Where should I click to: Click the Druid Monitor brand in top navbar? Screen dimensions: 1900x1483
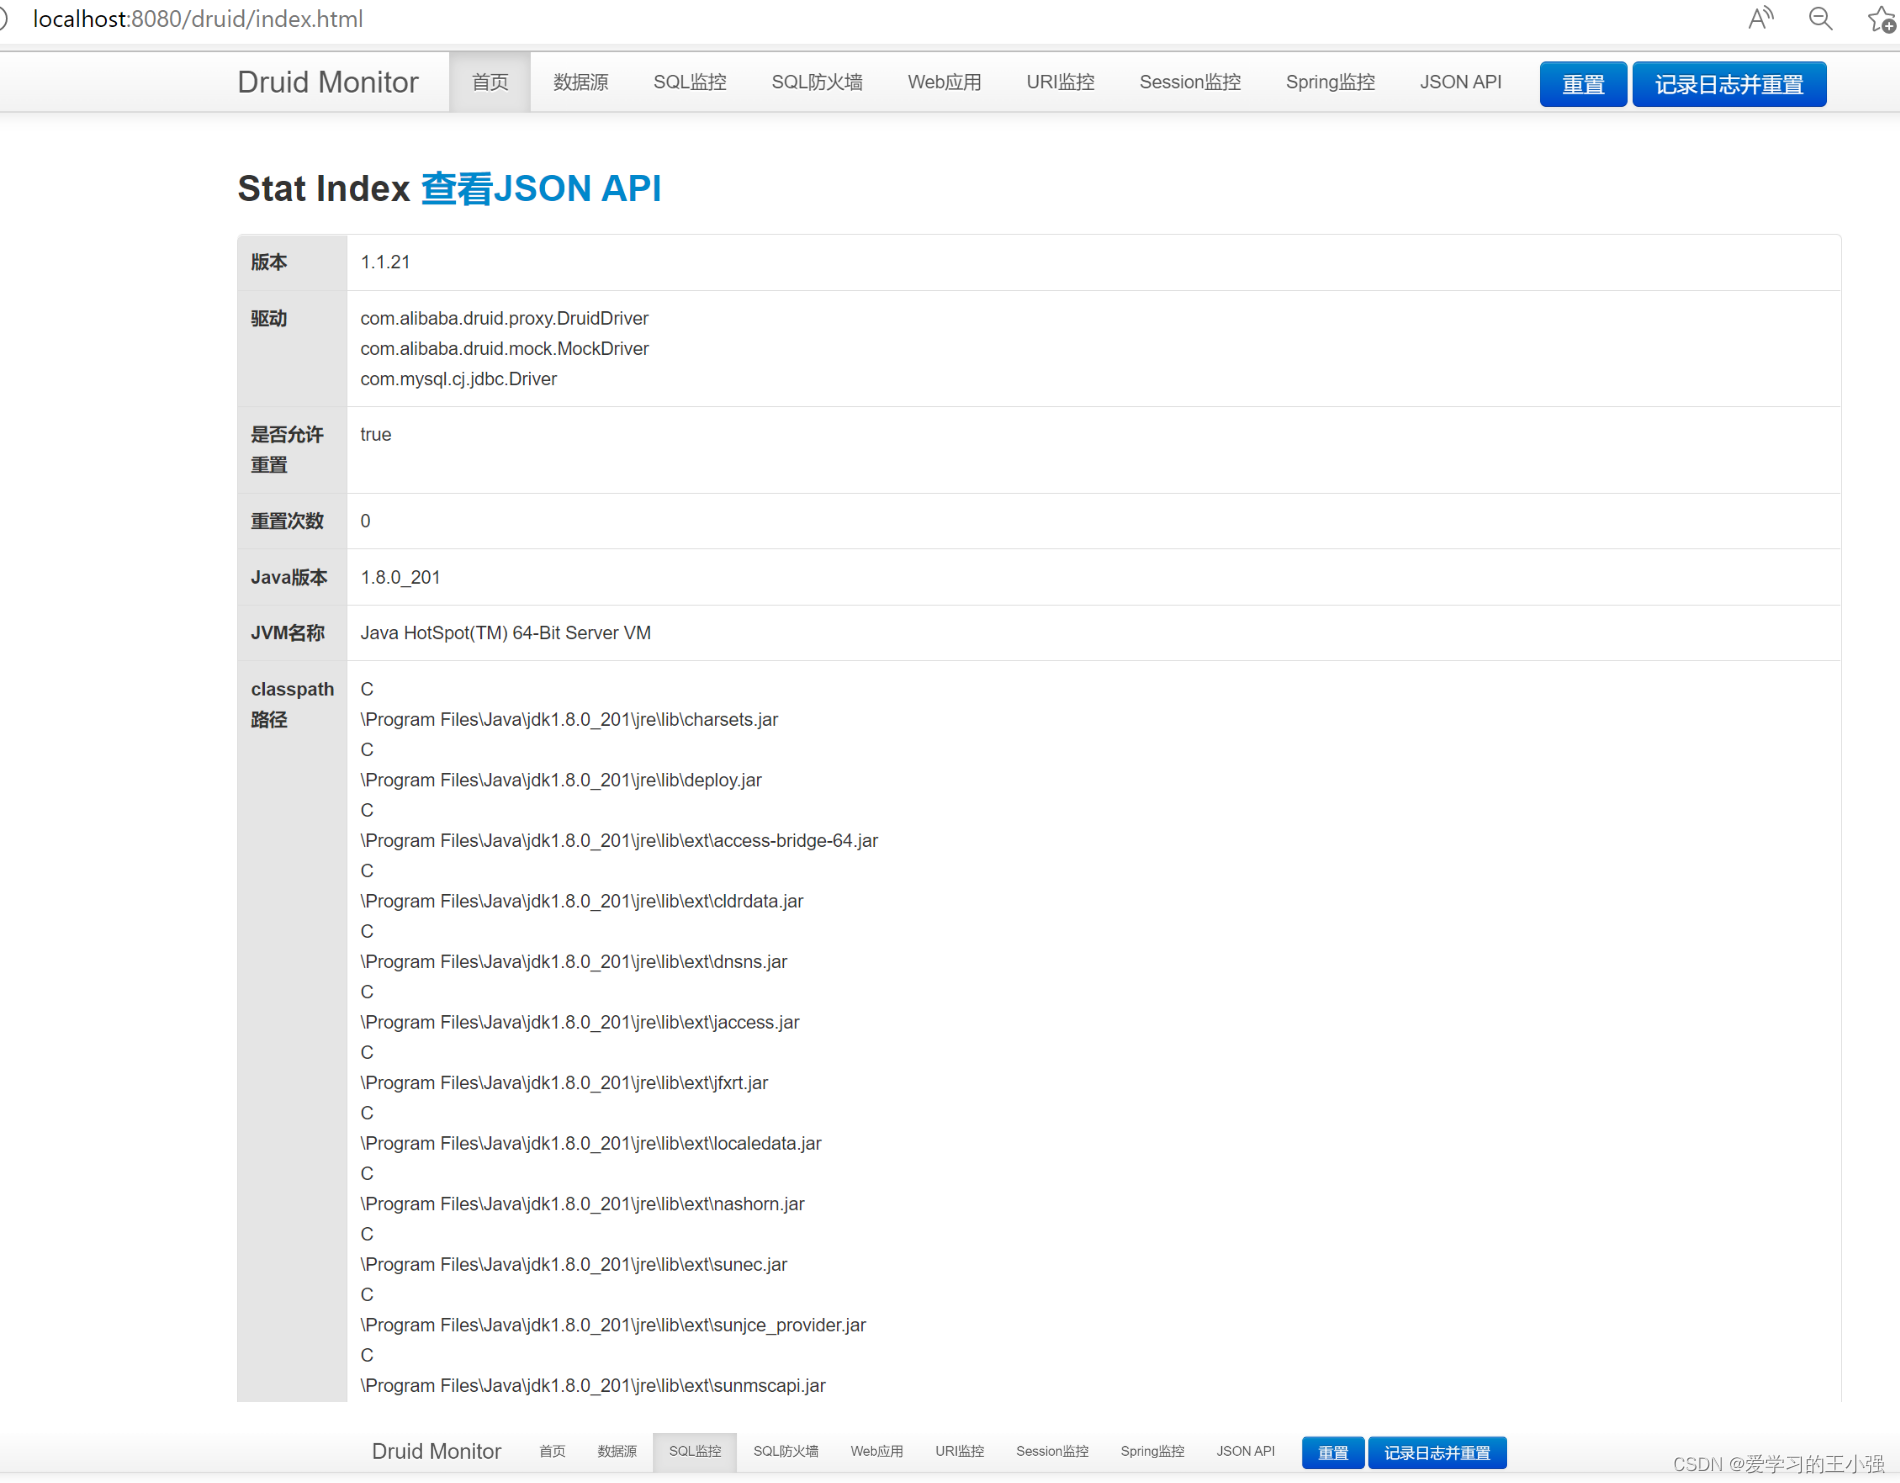point(328,82)
